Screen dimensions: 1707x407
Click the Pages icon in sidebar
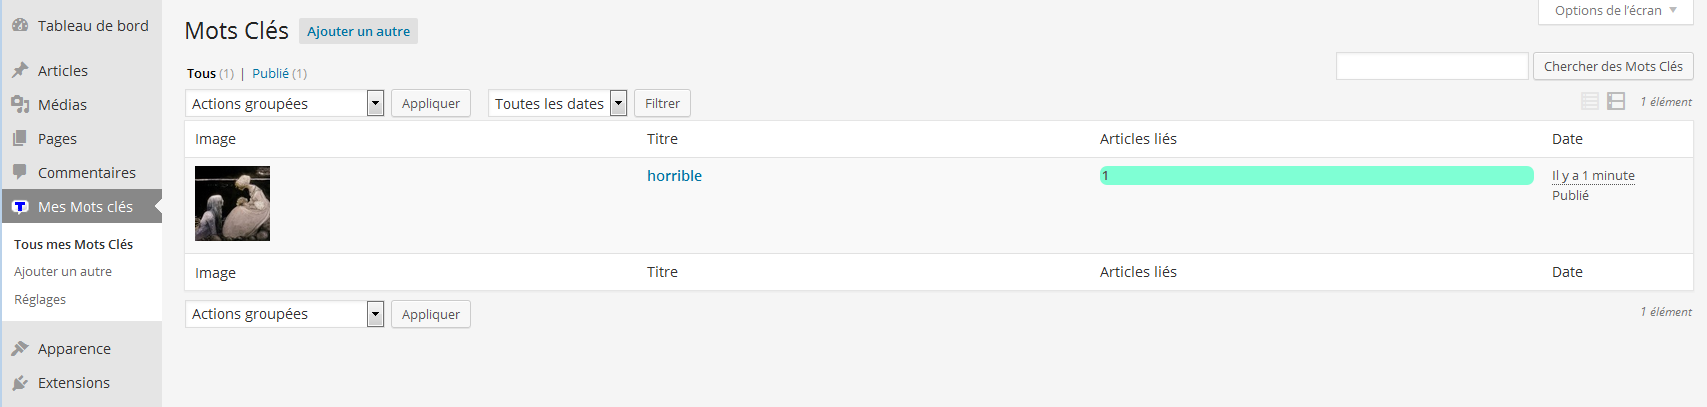[20, 138]
